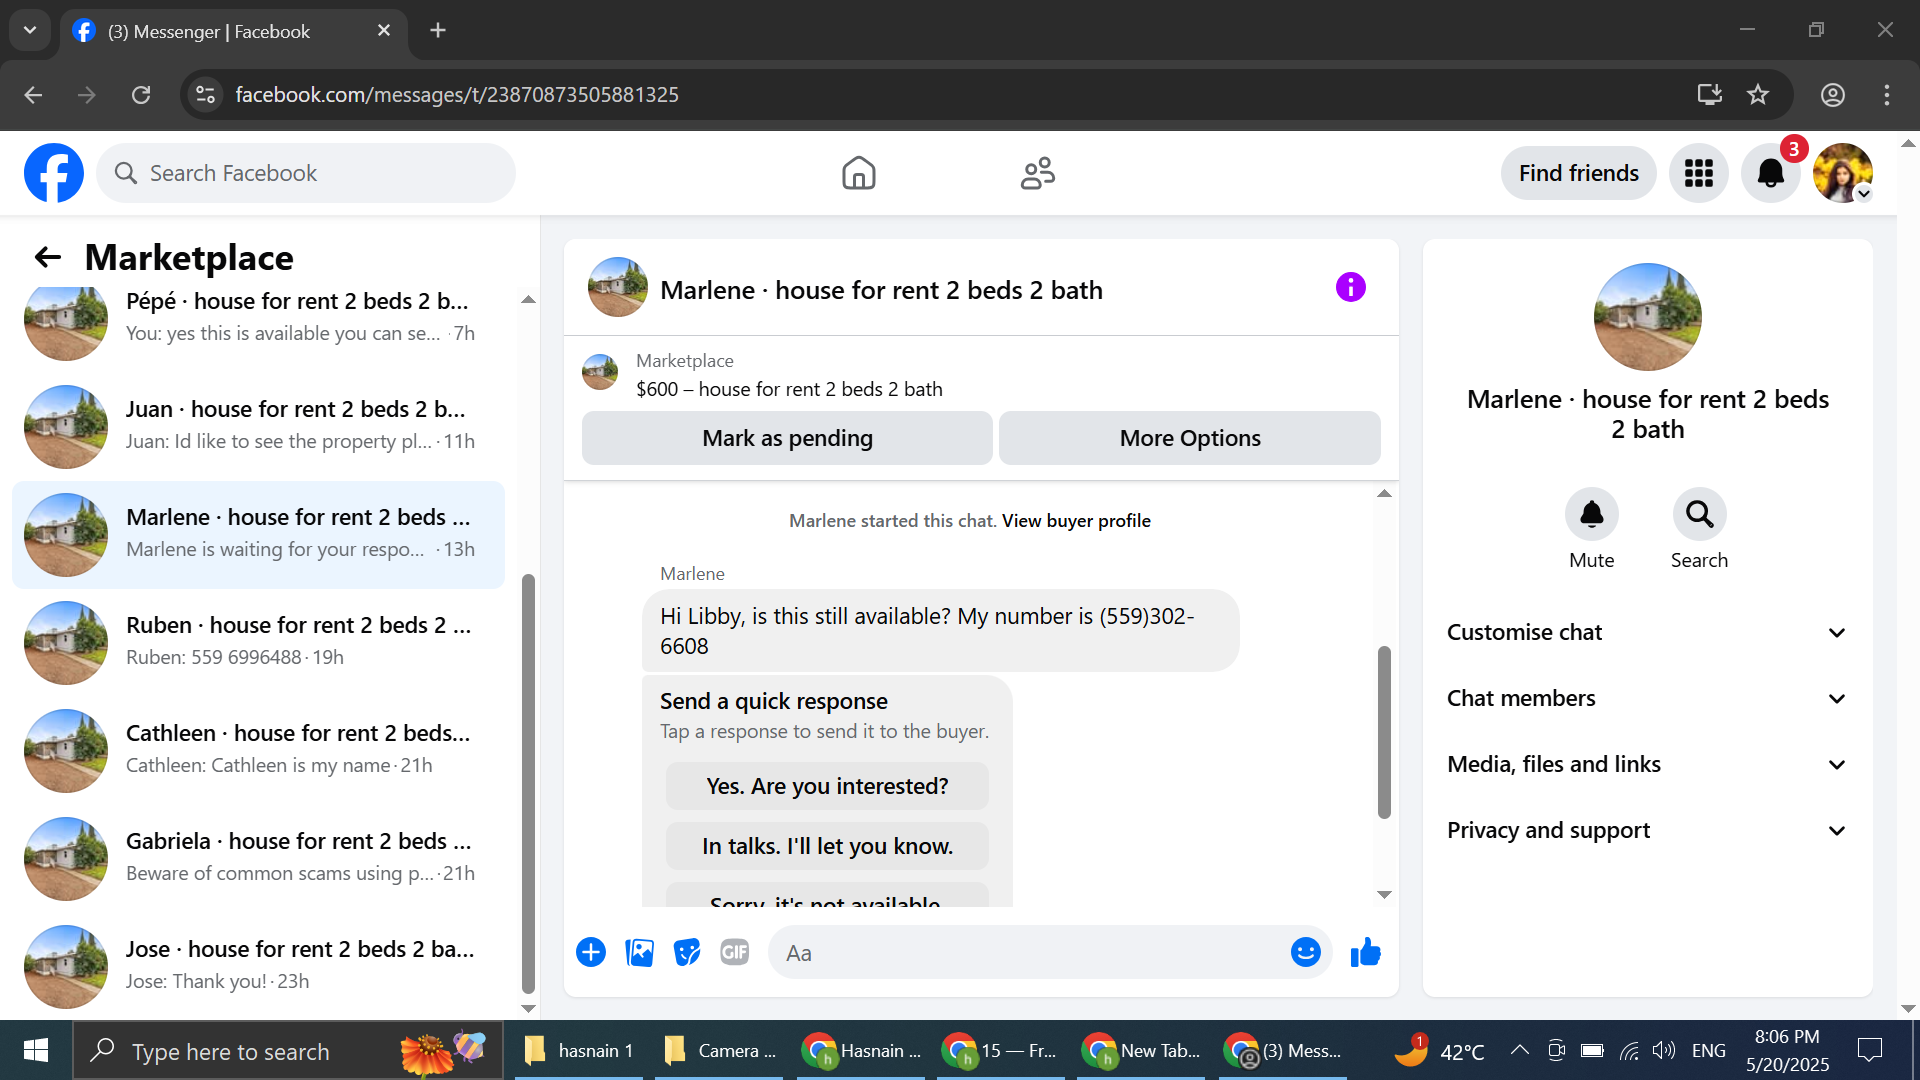Viewport: 1920px width, 1080px height.
Task: Expand Chat members section
Action: coord(1647,699)
